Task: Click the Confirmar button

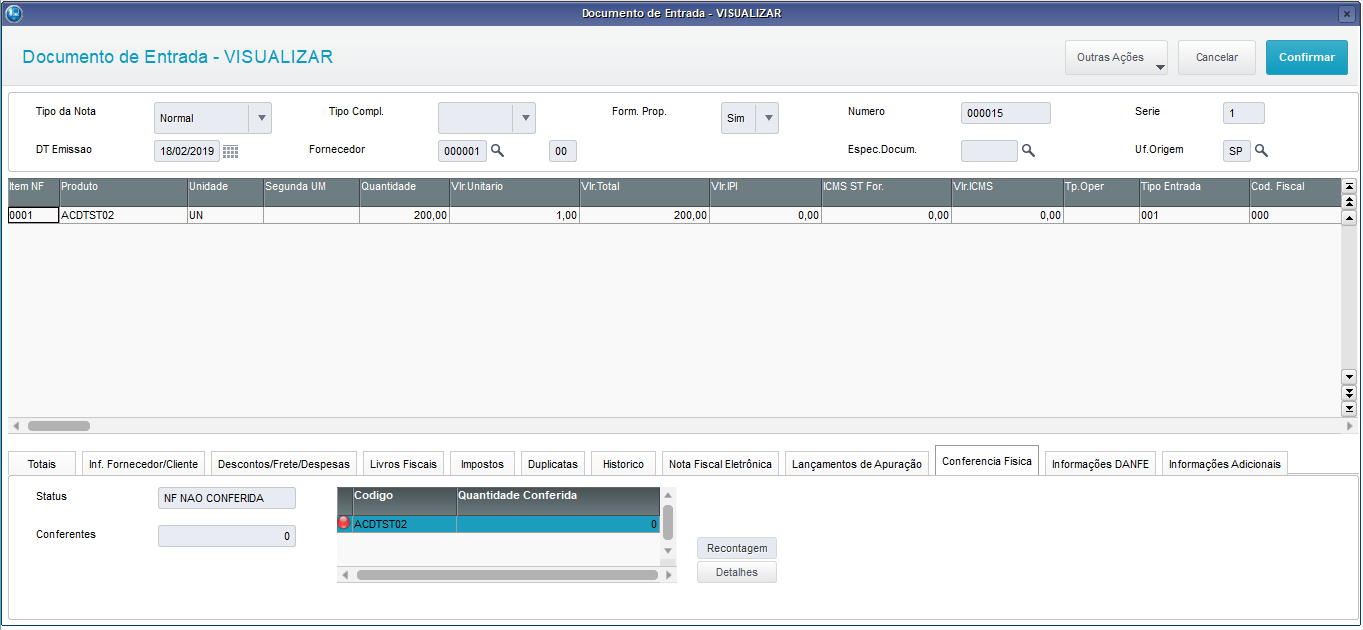Action: [1307, 58]
